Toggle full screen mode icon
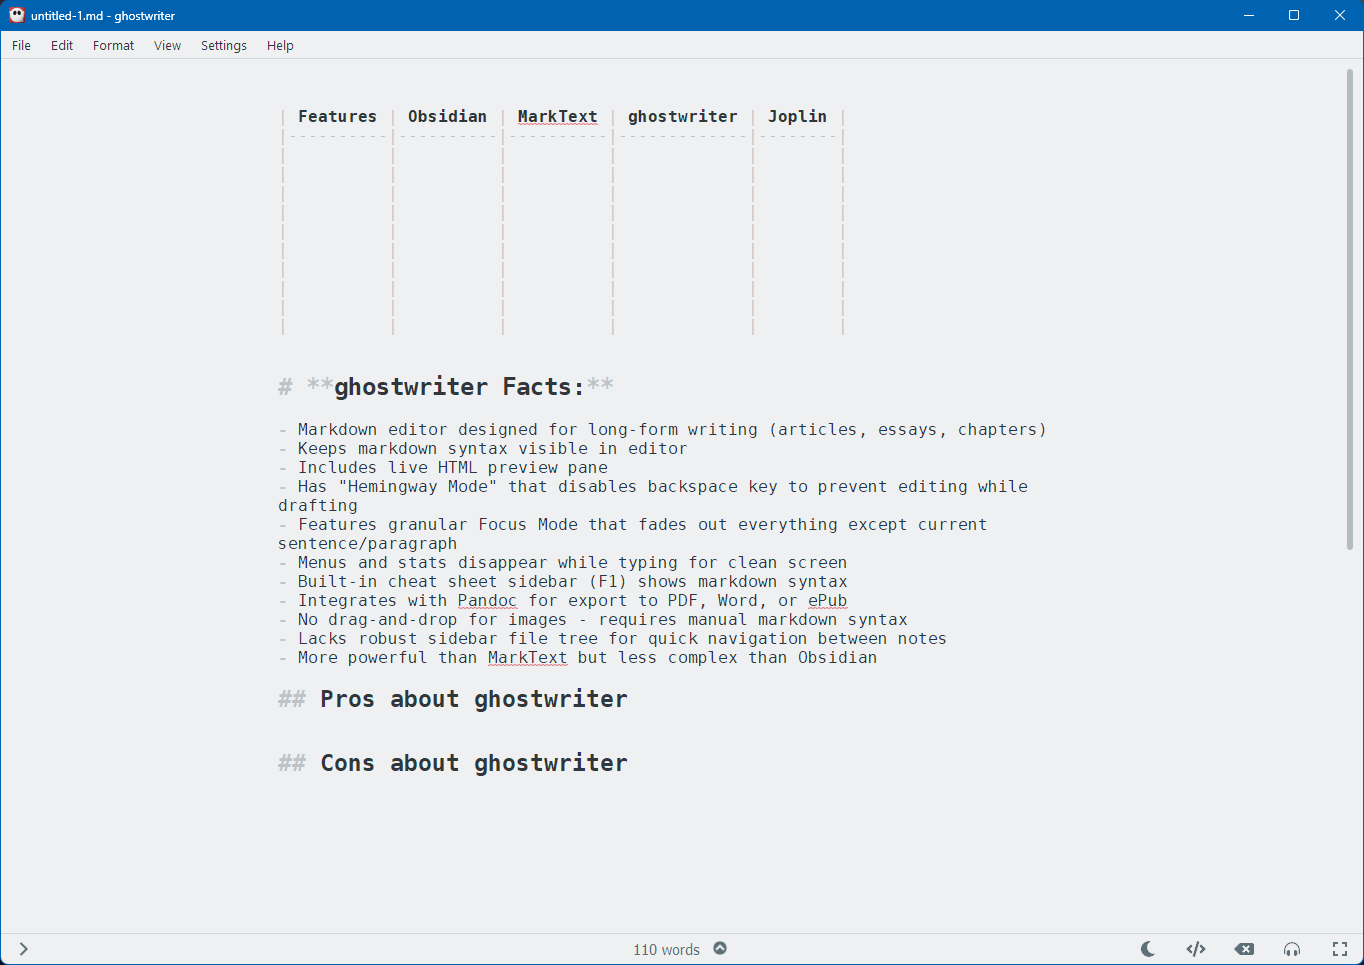1364x965 pixels. tap(1340, 949)
